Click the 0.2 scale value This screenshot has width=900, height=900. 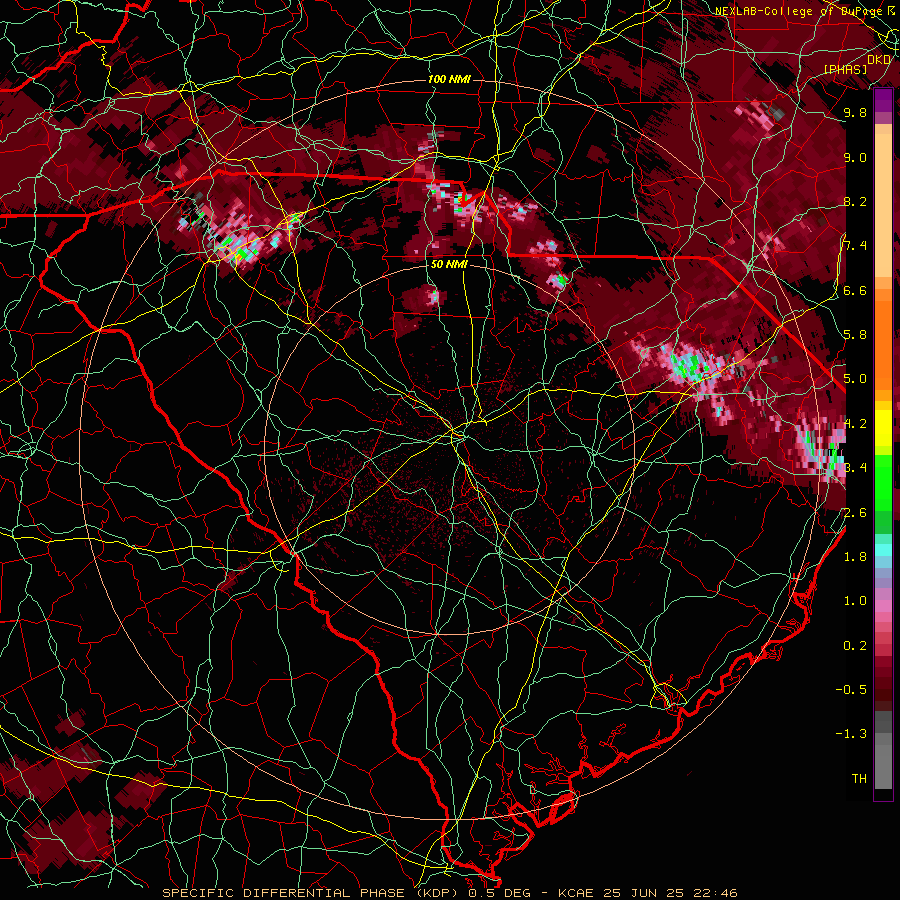tap(855, 646)
